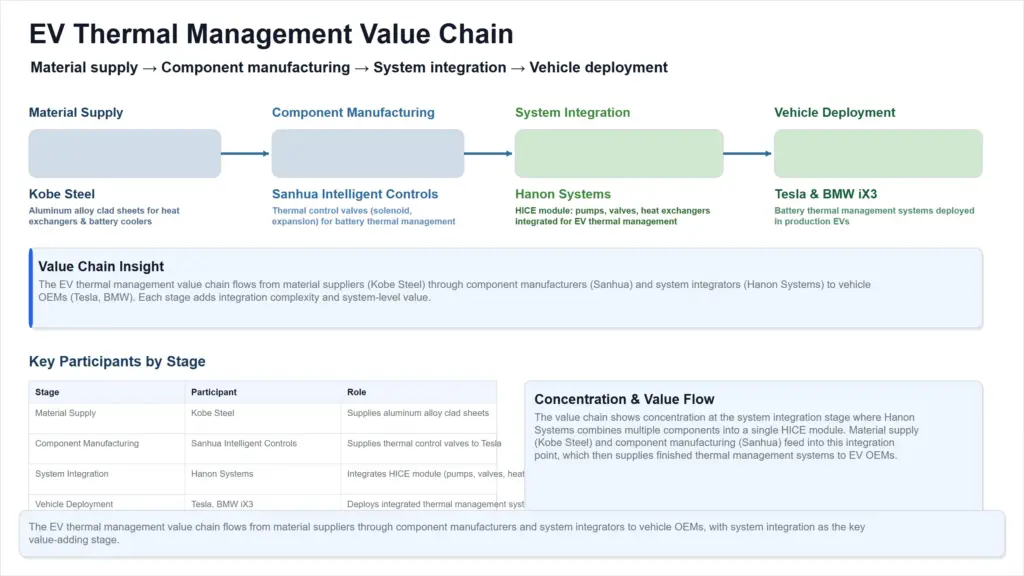This screenshot has height=576, width=1024.
Task: Select the green box under System Integration
Action: 619,153
